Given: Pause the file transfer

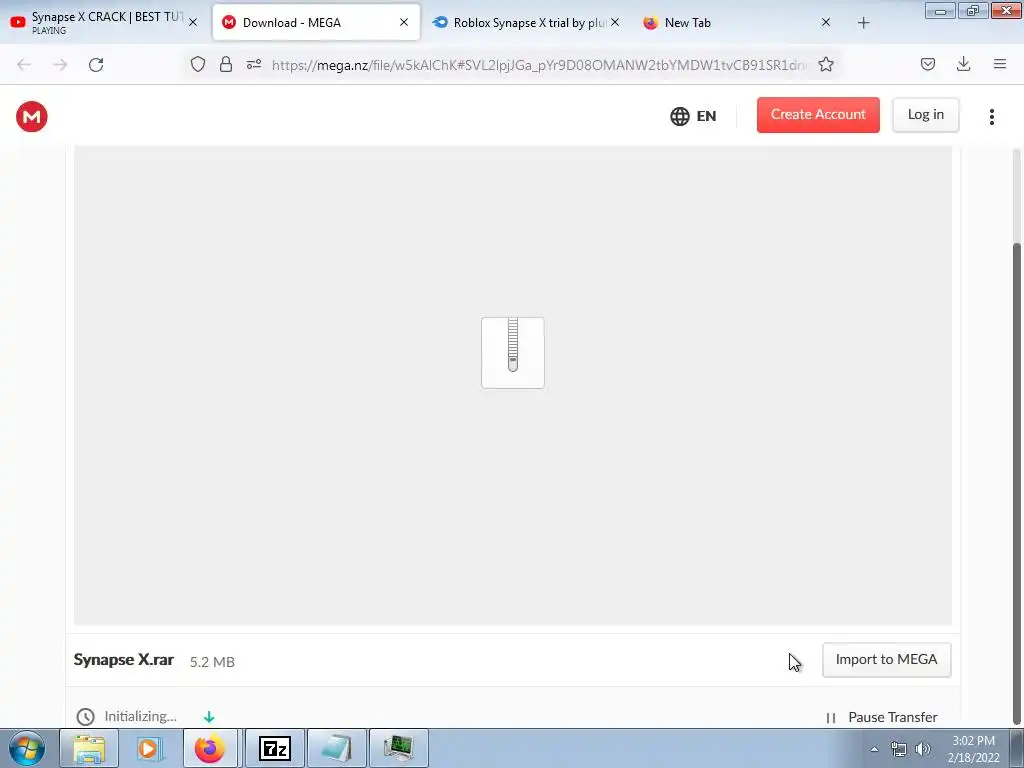Looking at the screenshot, I should tap(882, 717).
